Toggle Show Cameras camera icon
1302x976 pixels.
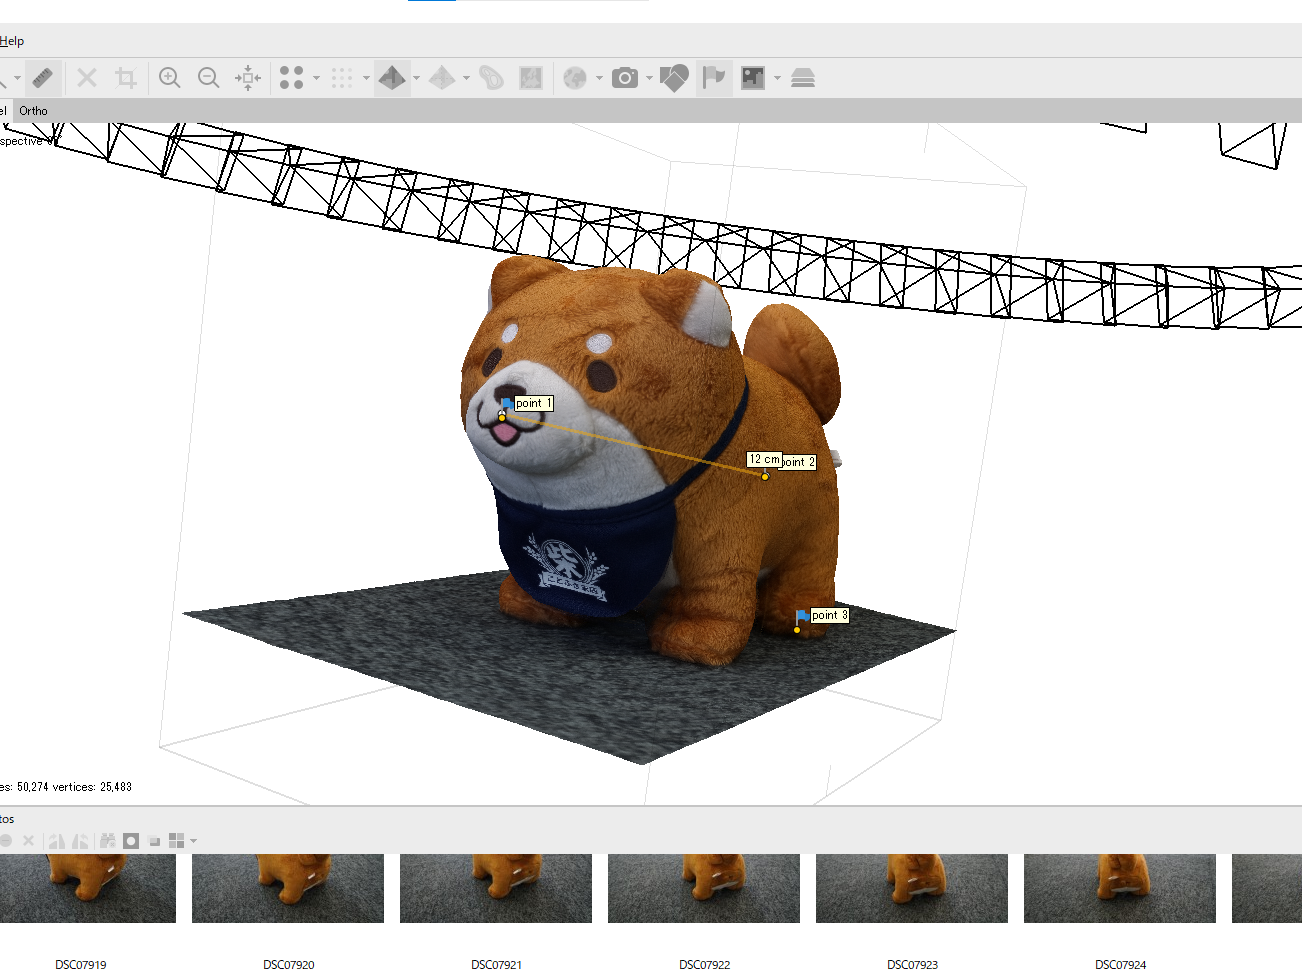click(x=625, y=78)
